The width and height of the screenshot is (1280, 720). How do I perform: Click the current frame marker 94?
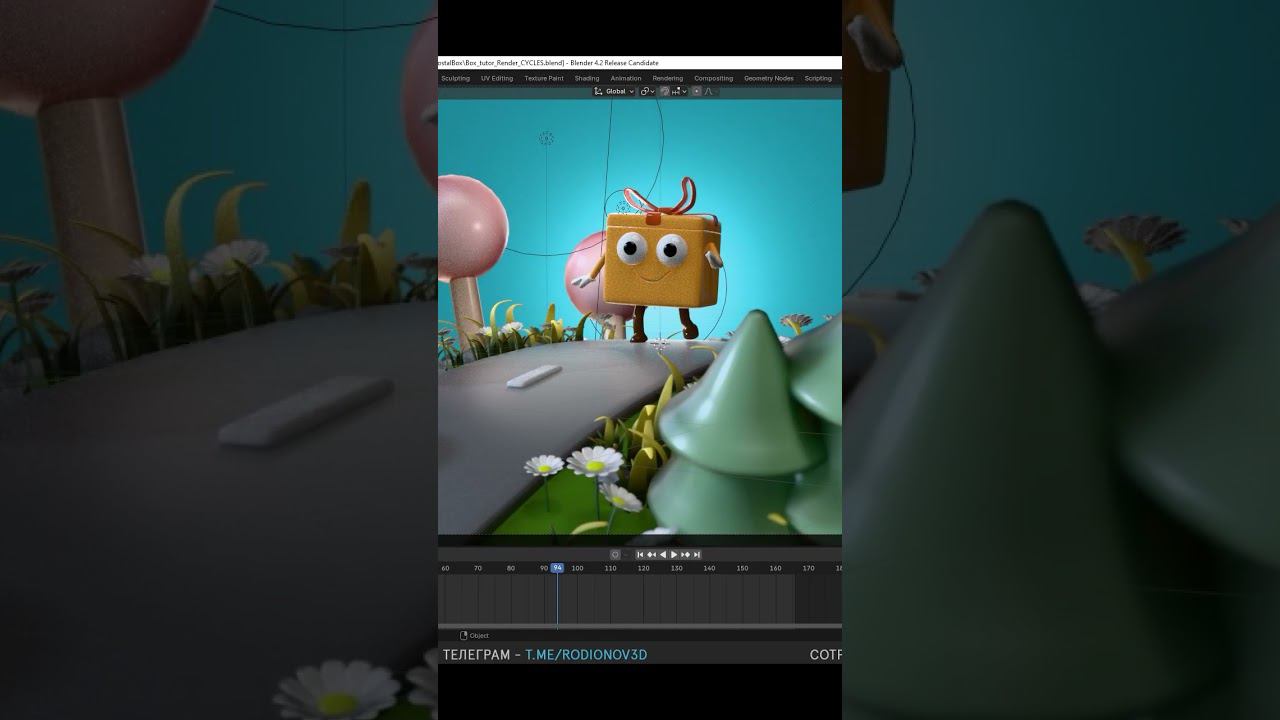pos(557,568)
